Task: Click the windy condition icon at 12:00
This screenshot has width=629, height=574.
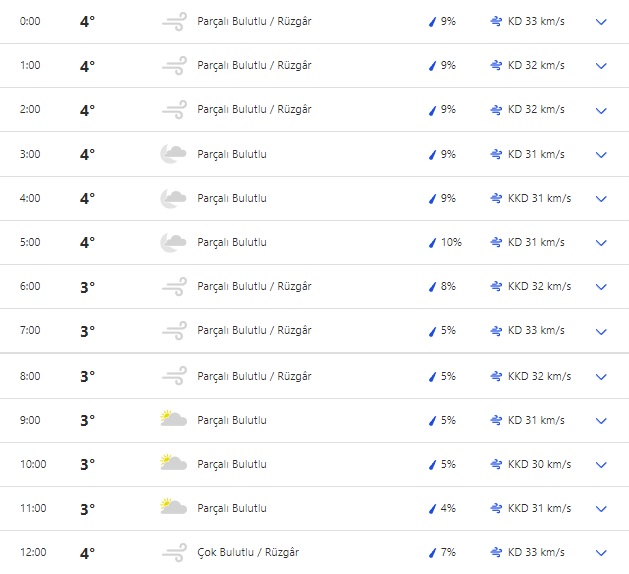Action: (174, 552)
